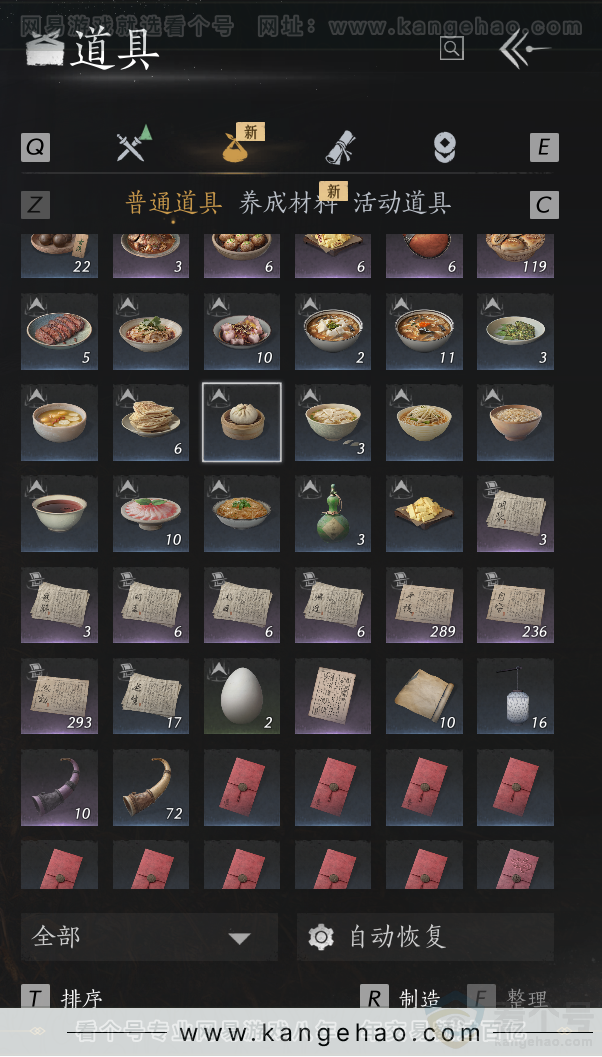Select the purple horn item

pyautogui.click(x=59, y=787)
